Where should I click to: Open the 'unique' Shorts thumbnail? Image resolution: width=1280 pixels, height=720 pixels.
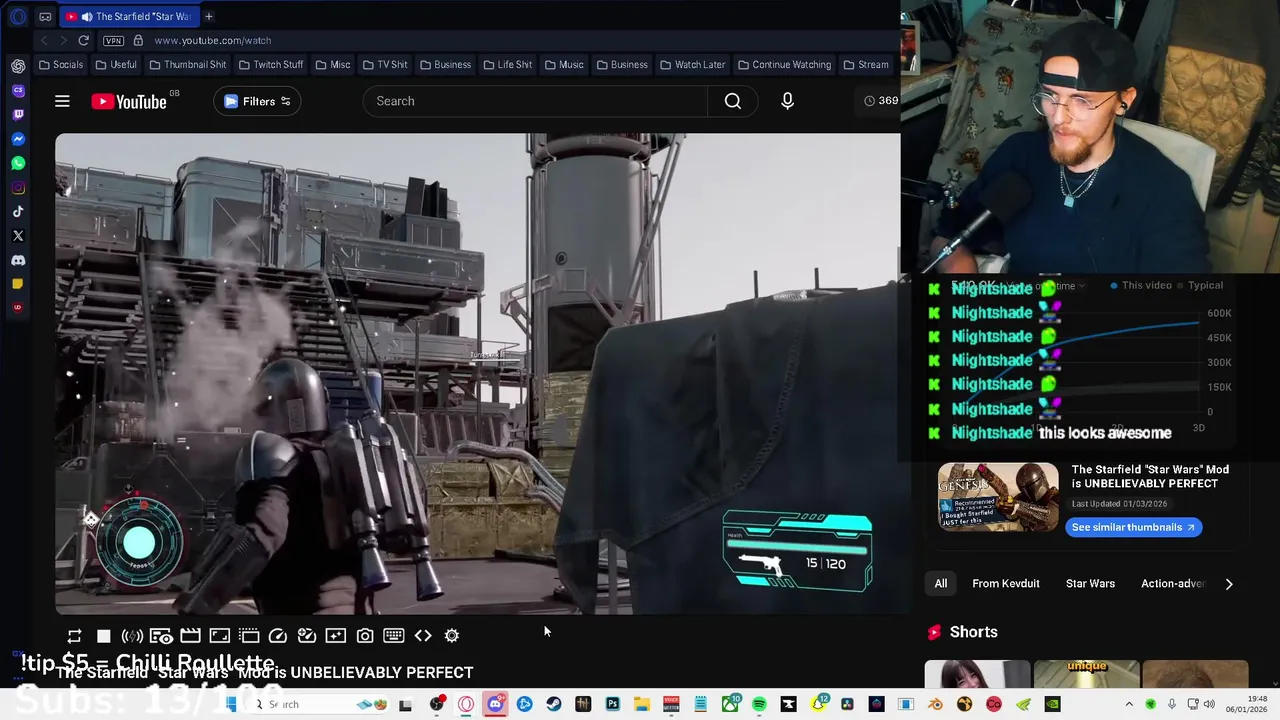[x=1086, y=674]
